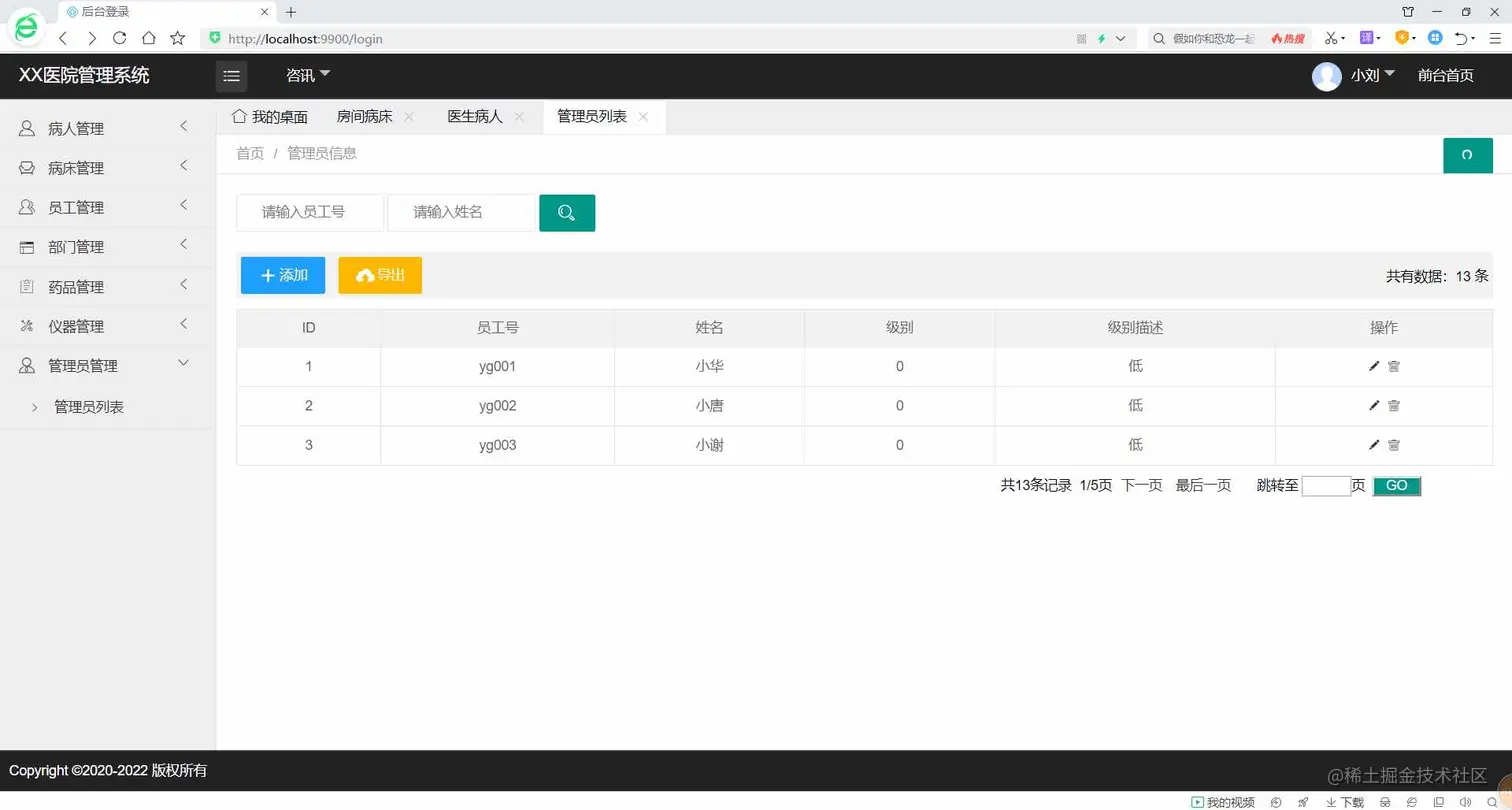Close the 管理员列表 tab

[x=643, y=117]
